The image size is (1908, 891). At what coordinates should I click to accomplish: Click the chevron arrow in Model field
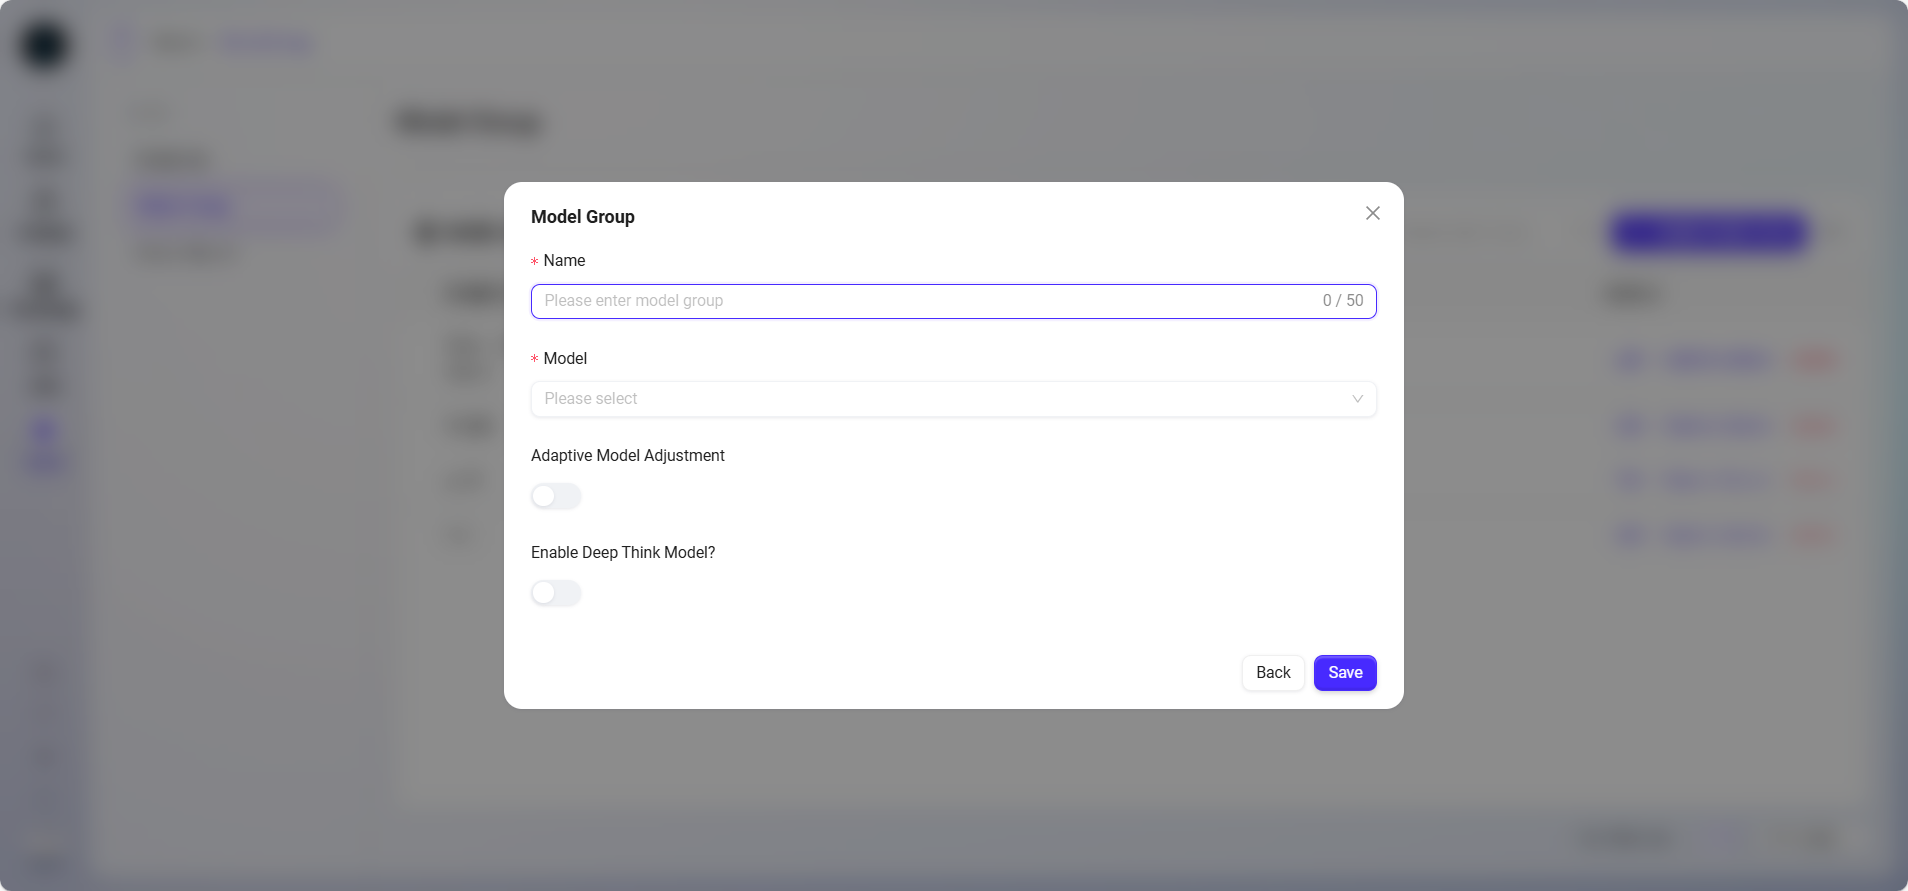point(1357,399)
